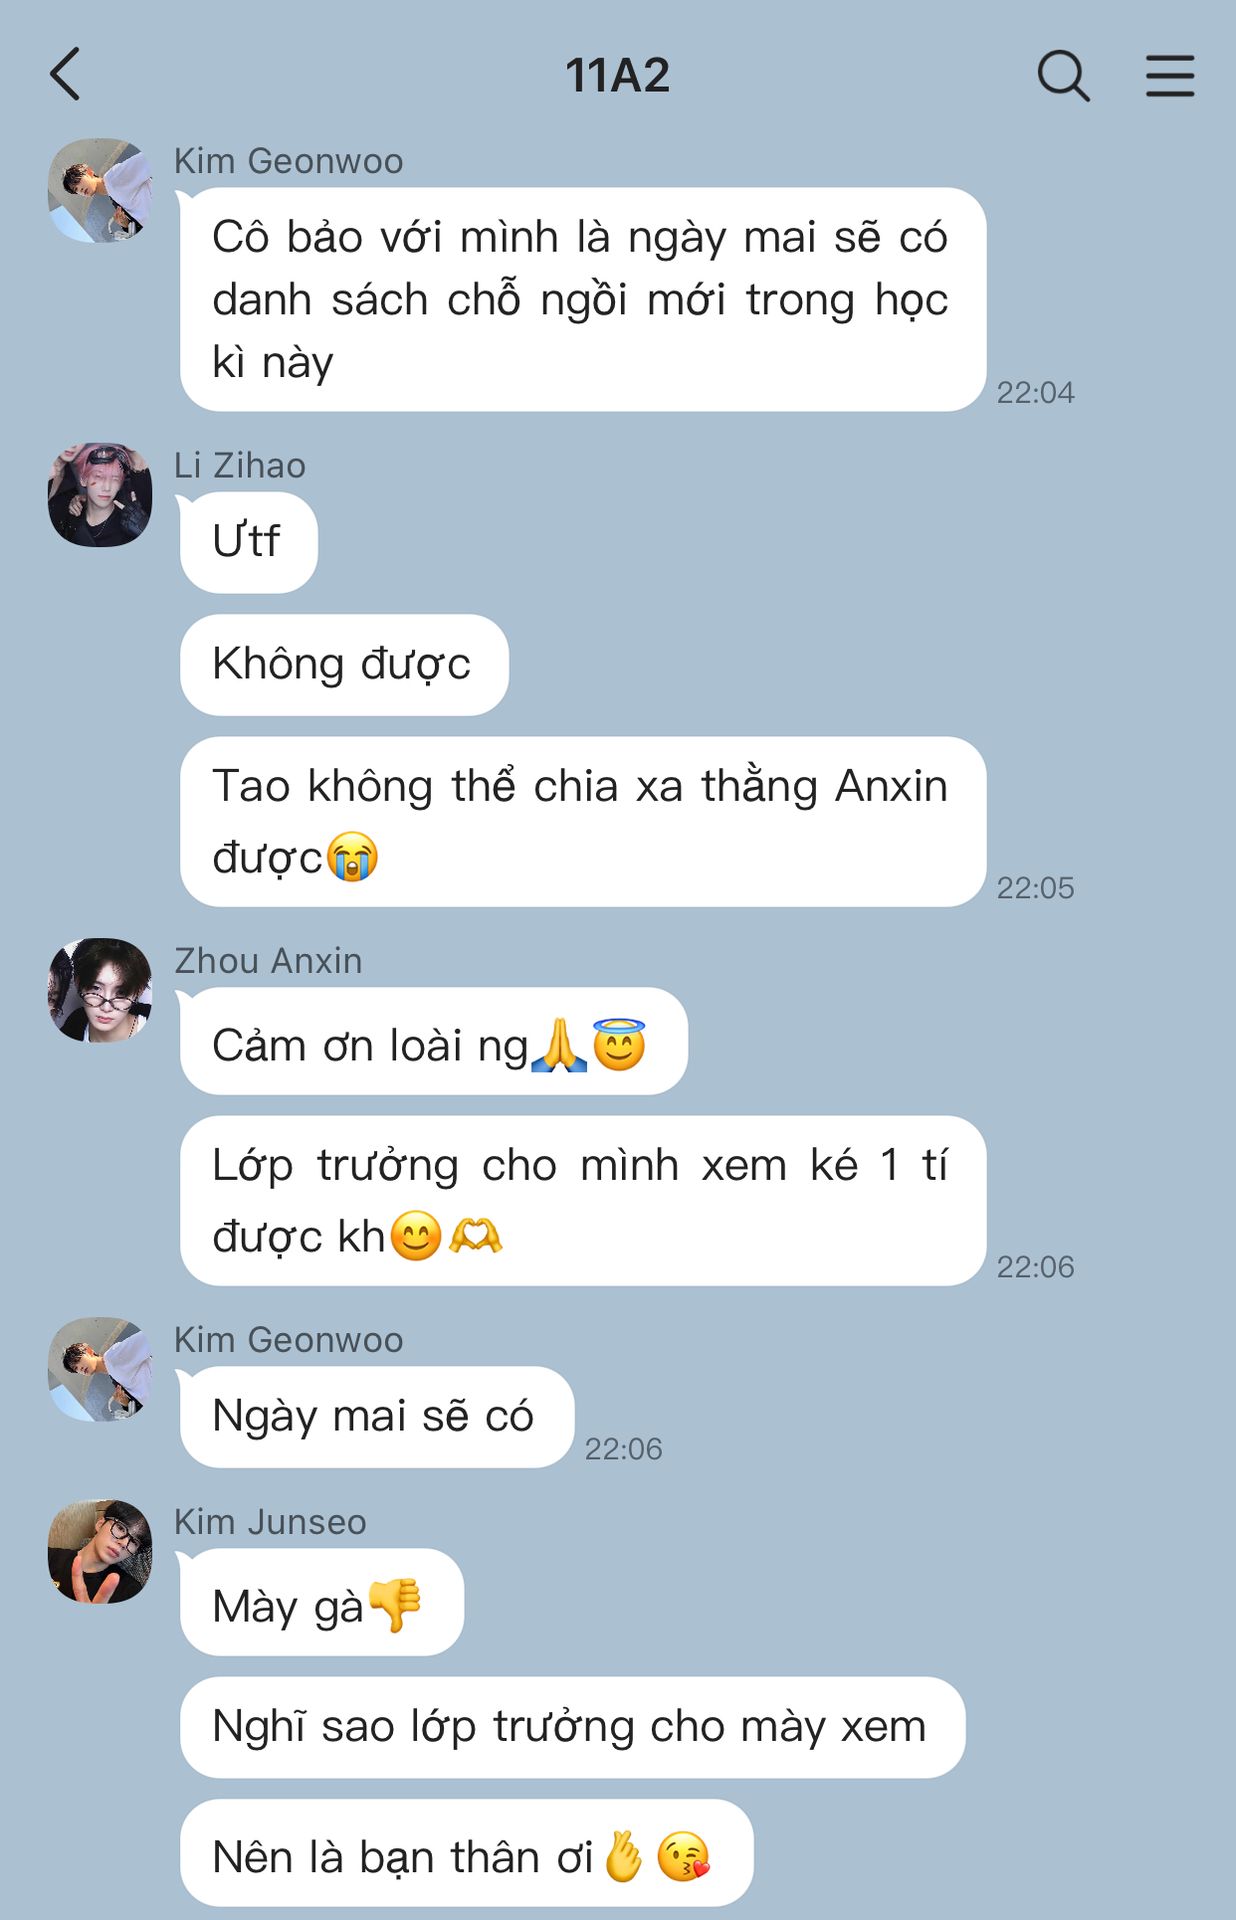The width and height of the screenshot is (1236, 1920).
Task: Open Kim Junseo's profile picture
Action: (100, 1551)
